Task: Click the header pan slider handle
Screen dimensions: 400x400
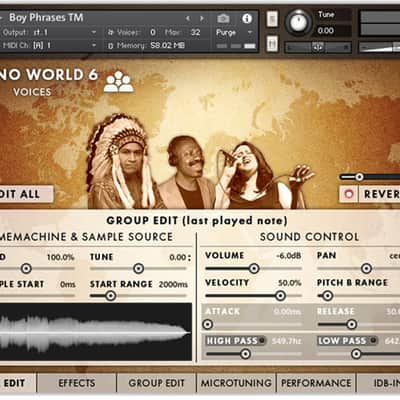Action: tap(317, 48)
